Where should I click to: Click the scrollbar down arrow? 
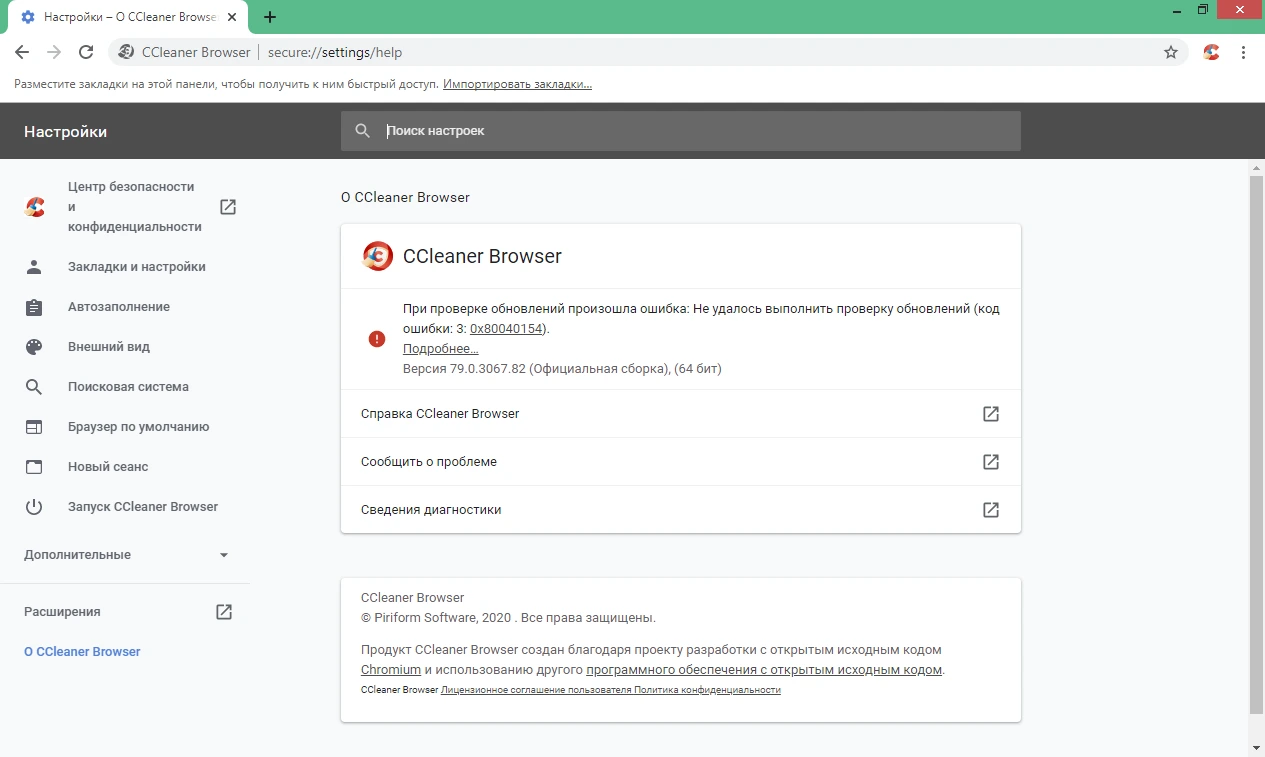point(1257,748)
